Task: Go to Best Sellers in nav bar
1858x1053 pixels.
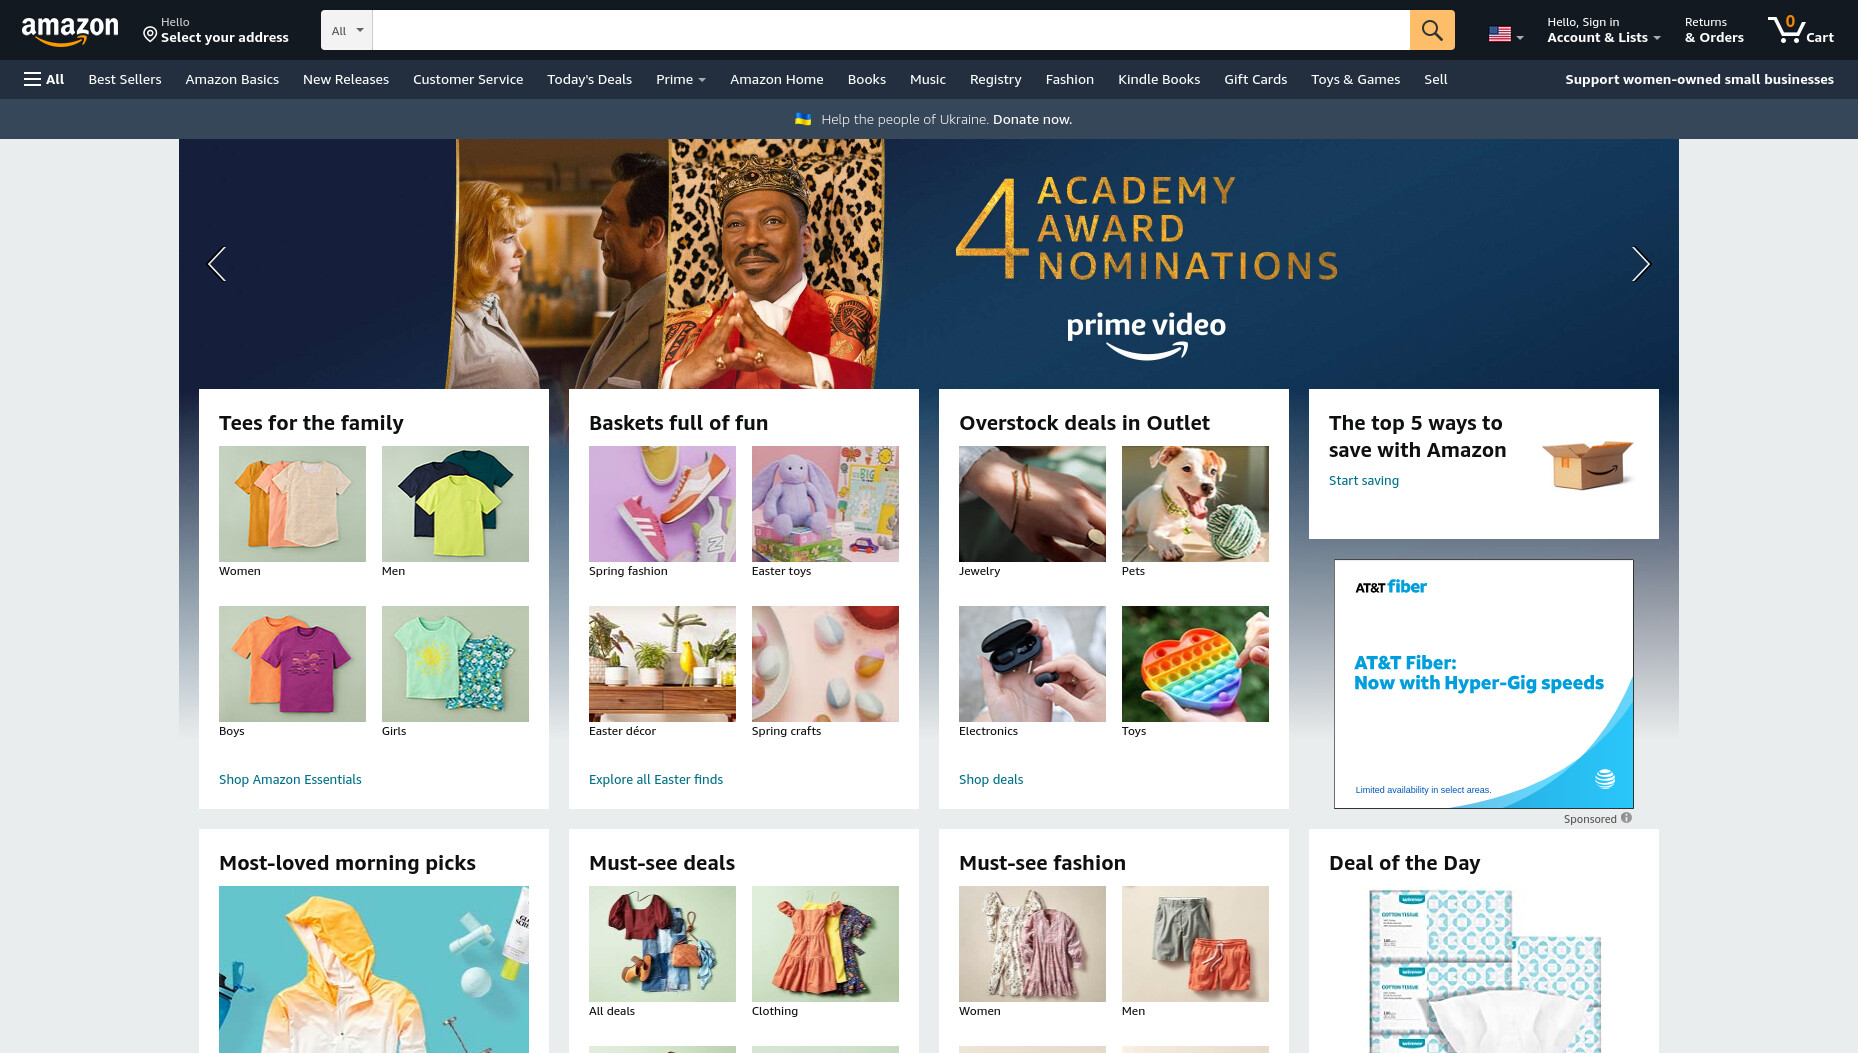Action: pyautogui.click(x=124, y=79)
